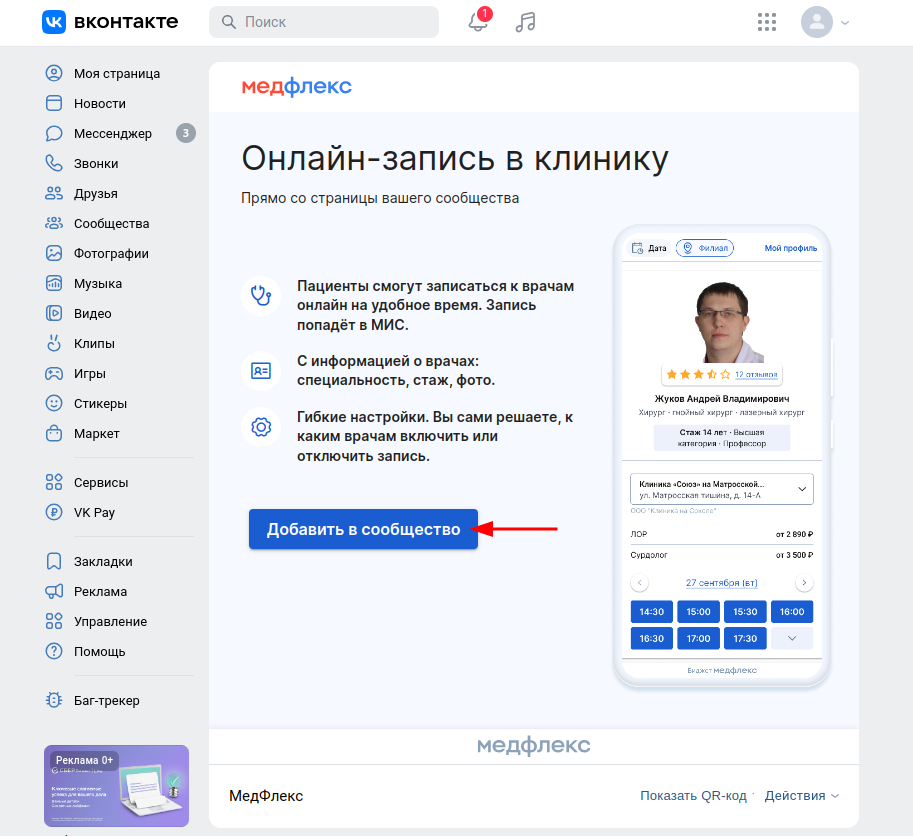The width and height of the screenshot is (913, 836).
Task: Click the settings gear feature icon
Action: 261,427
